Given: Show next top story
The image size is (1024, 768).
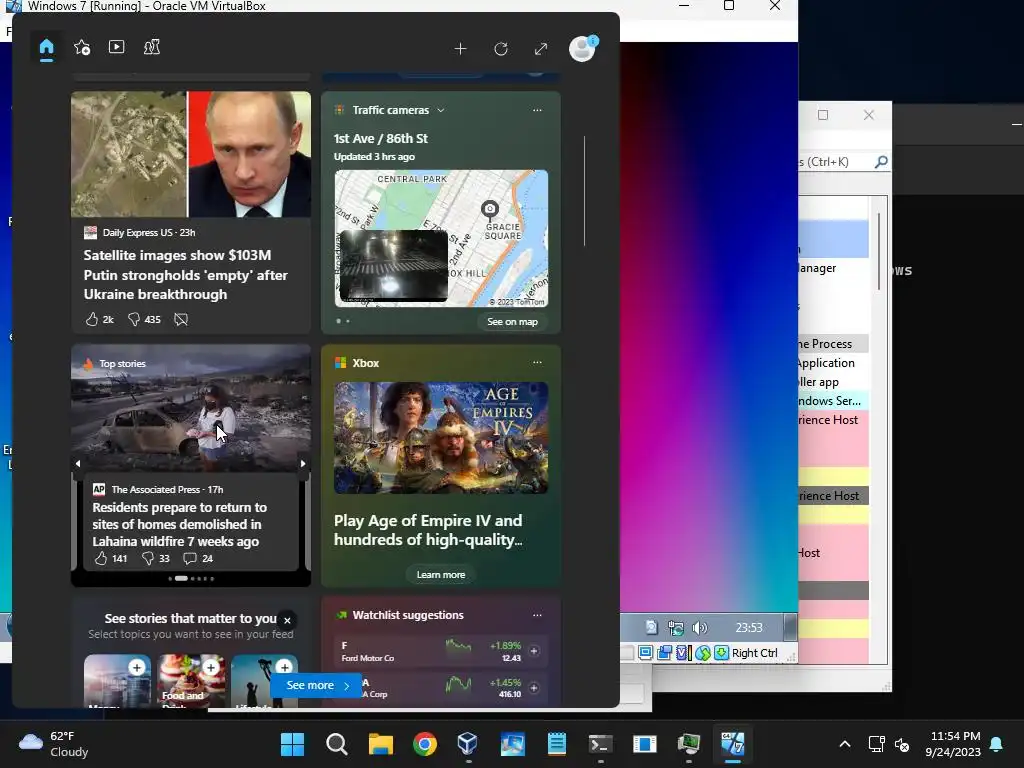Looking at the screenshot, I should coord(303,463).
